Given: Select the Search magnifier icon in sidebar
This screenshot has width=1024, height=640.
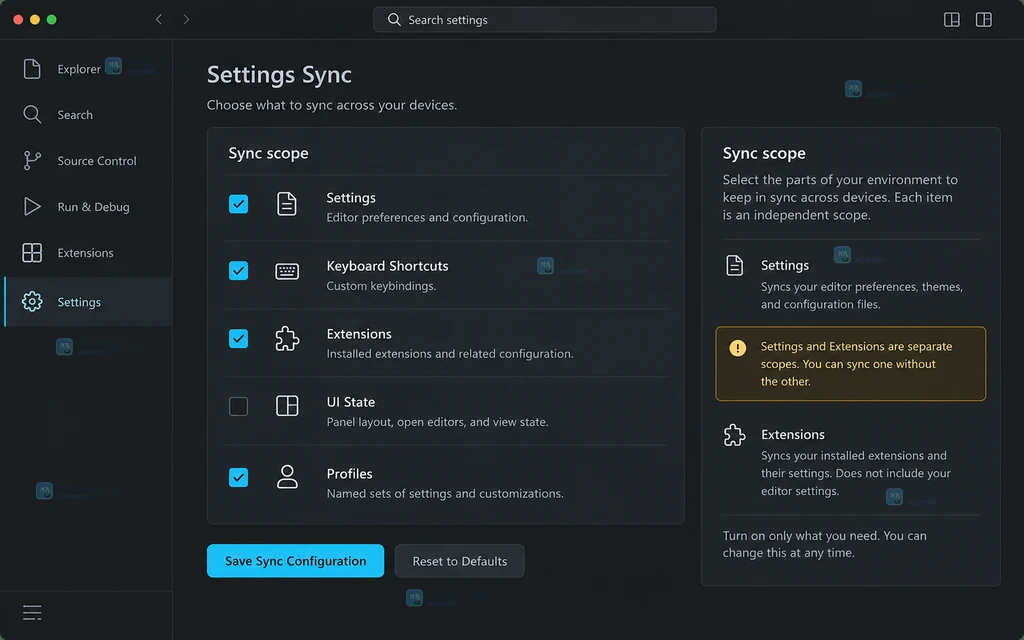Looking at the screenshot, I should pyautogui.click(x=32, y=114).
